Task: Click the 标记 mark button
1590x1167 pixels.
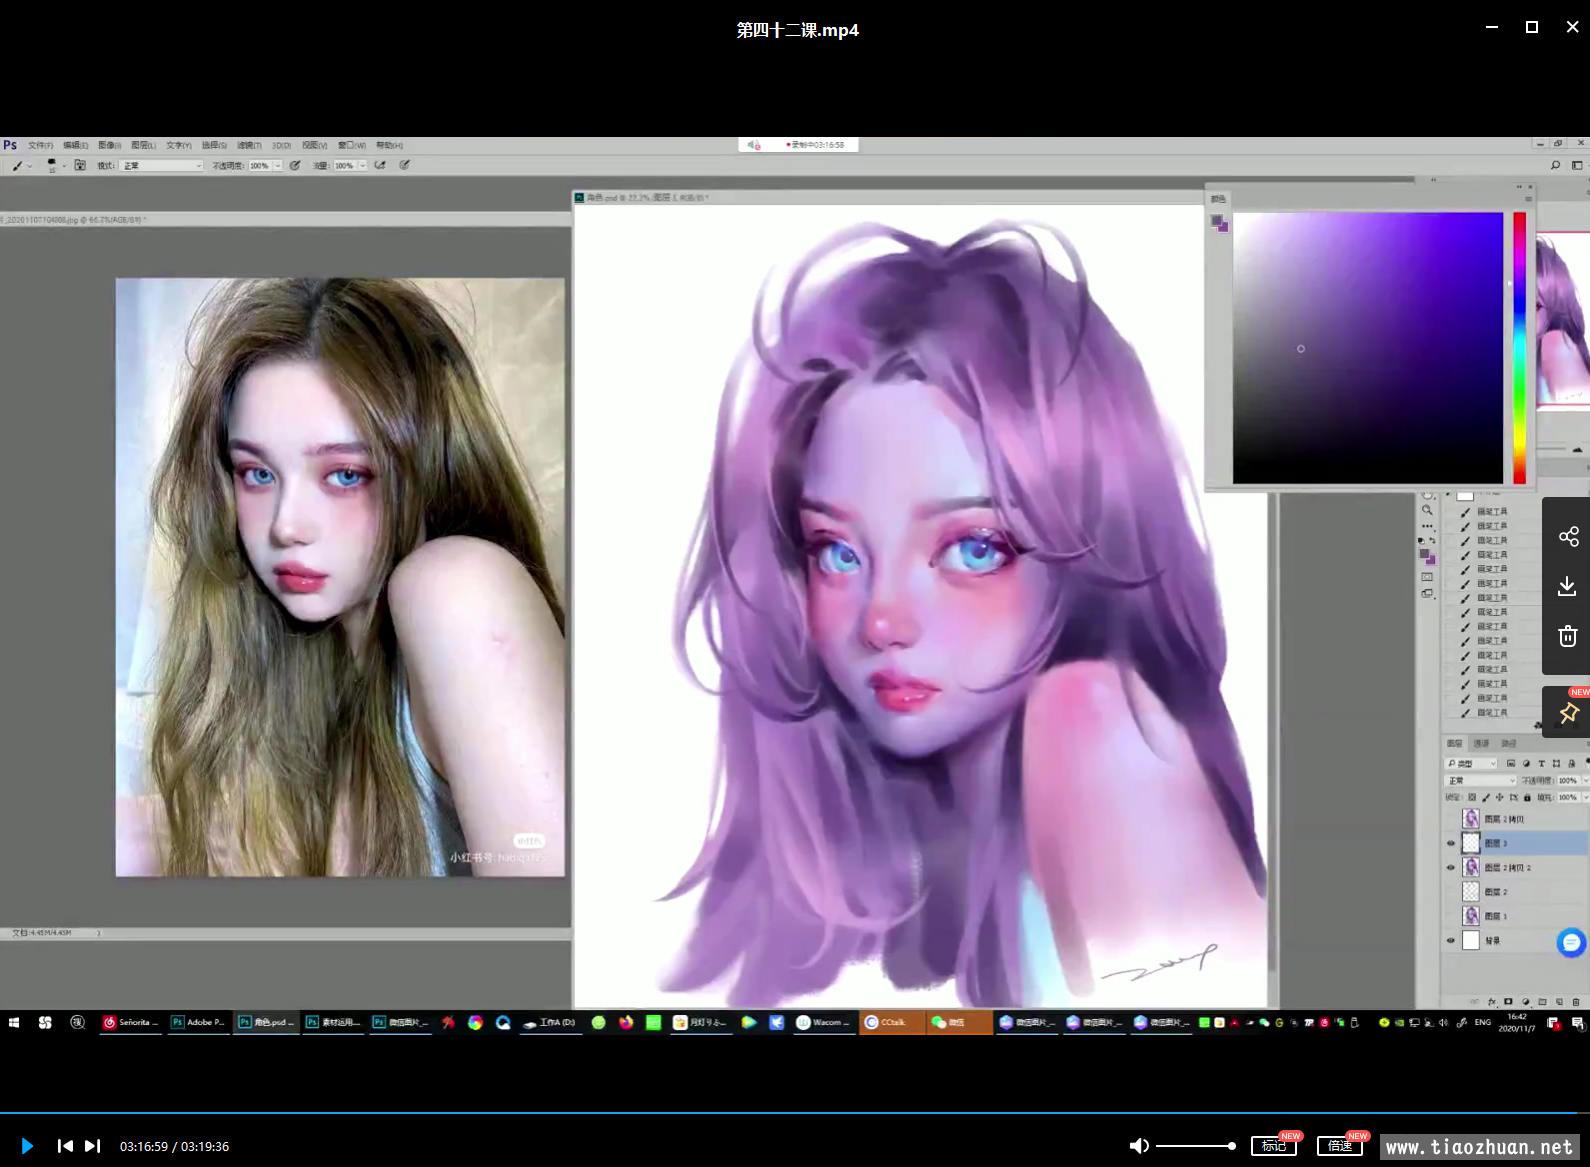Action: point(1273,1146)
